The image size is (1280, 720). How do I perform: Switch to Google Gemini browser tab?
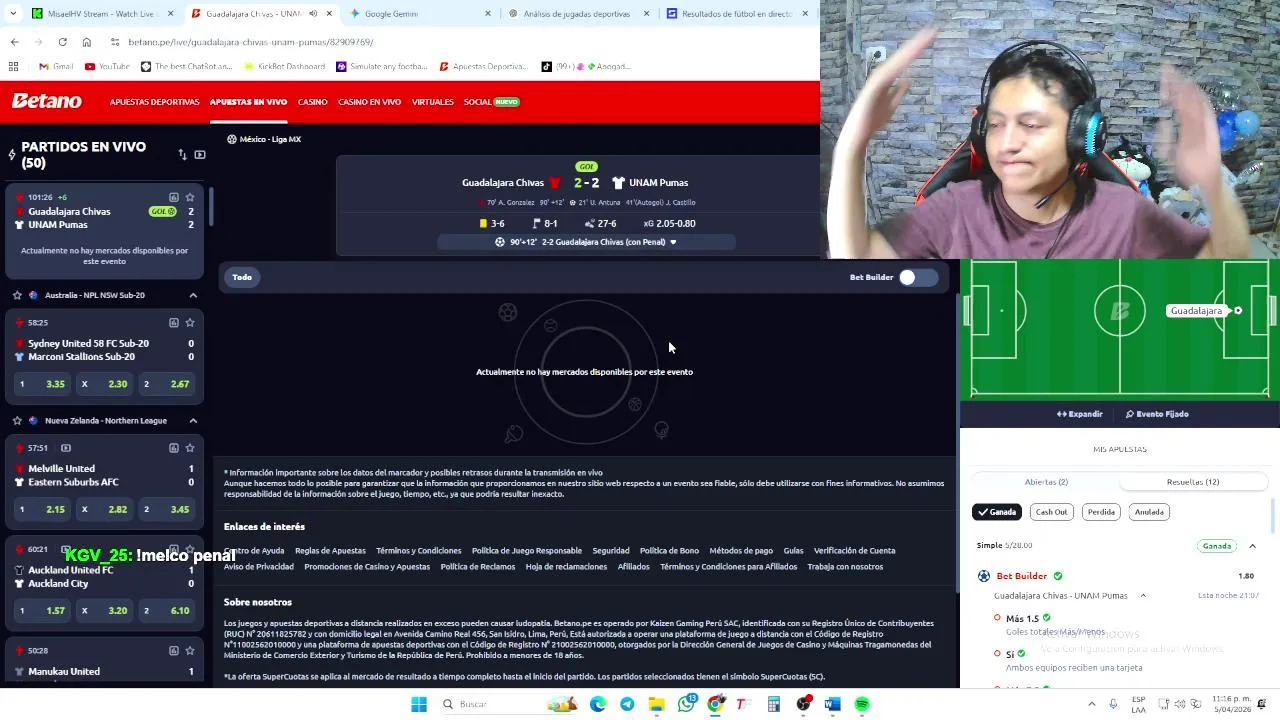click(x=420, y=14)
